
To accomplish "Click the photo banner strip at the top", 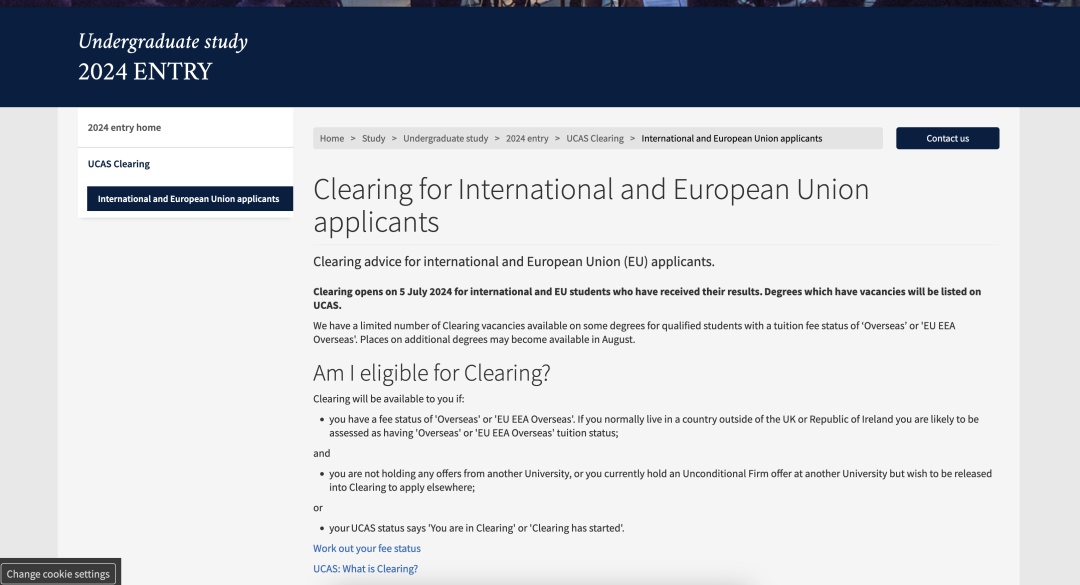I will 540,3.
